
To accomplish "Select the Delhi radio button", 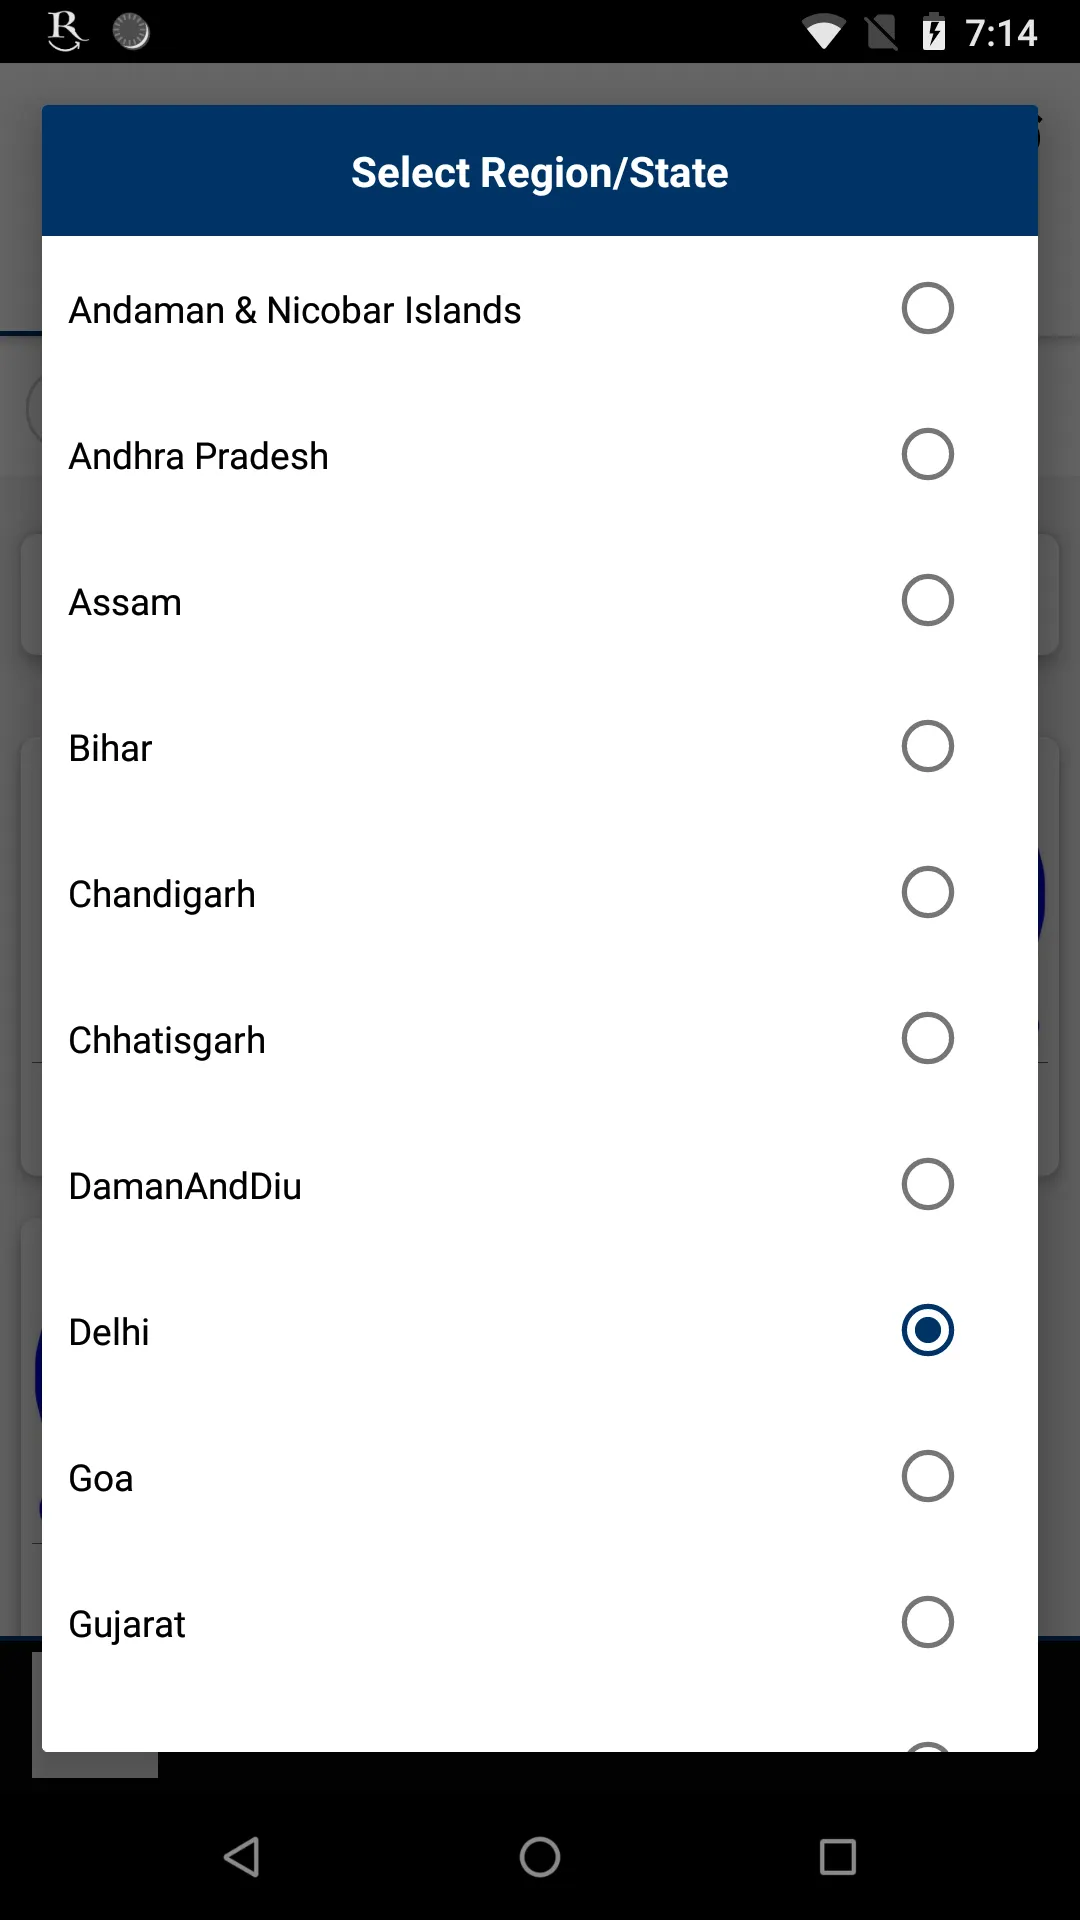I will tap(927, 1330).
